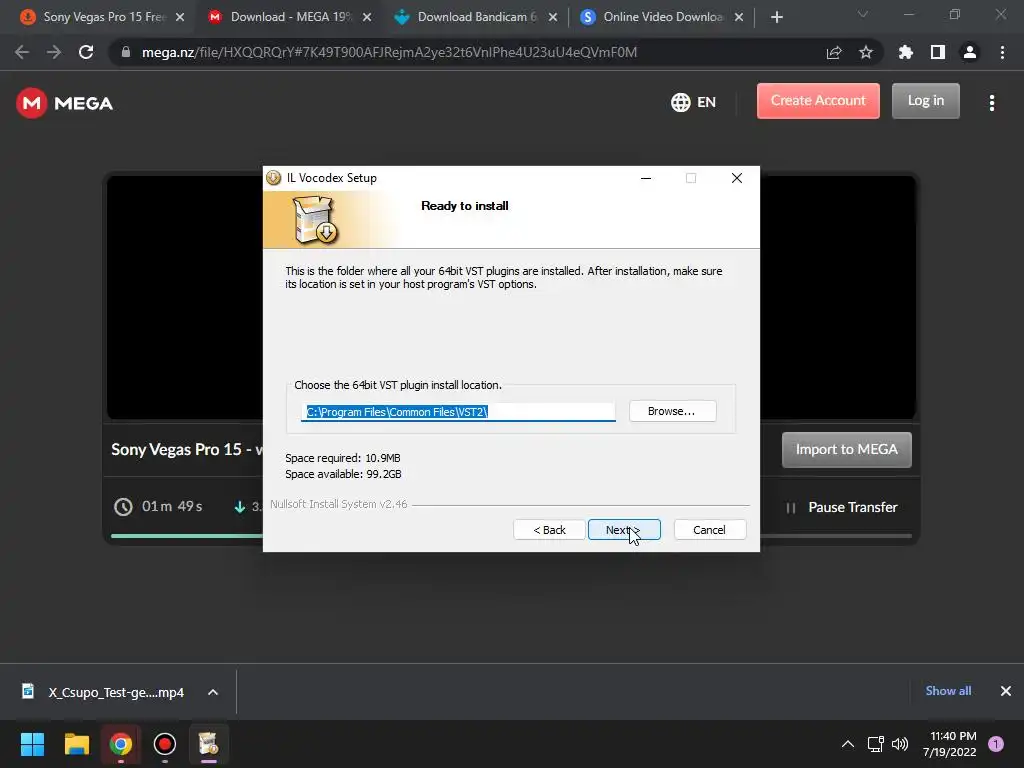Screen dimensions: 1024x768
Task: Click the MEGA download progress bar
Action: pyautogui.click(x=511, y=536)
